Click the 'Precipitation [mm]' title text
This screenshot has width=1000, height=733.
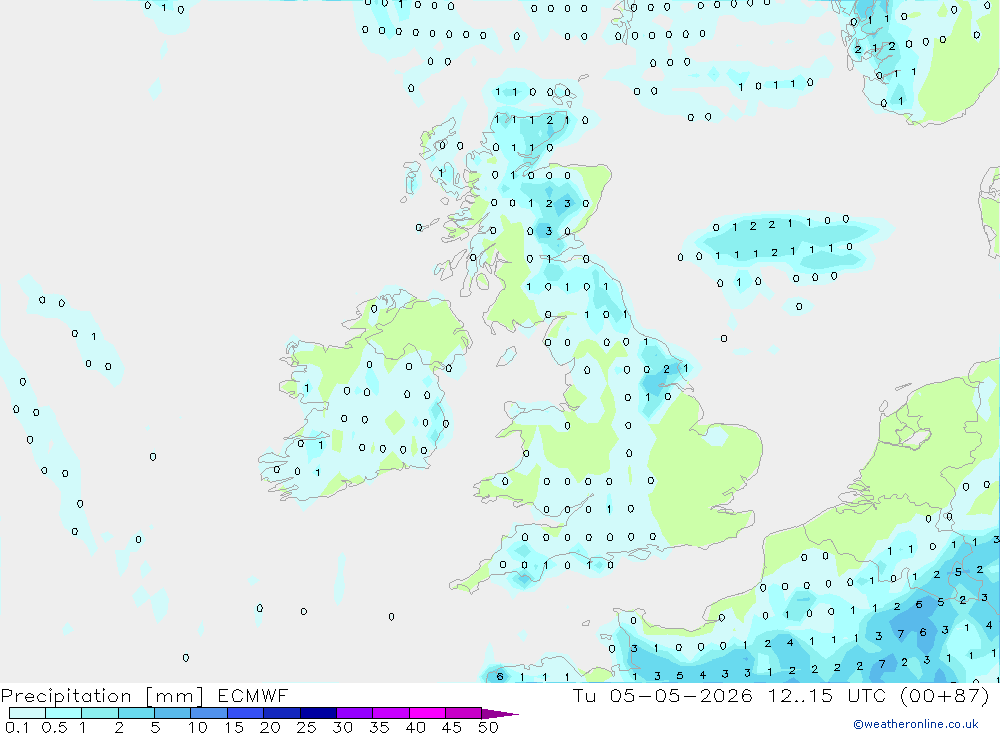click(102, 696)
